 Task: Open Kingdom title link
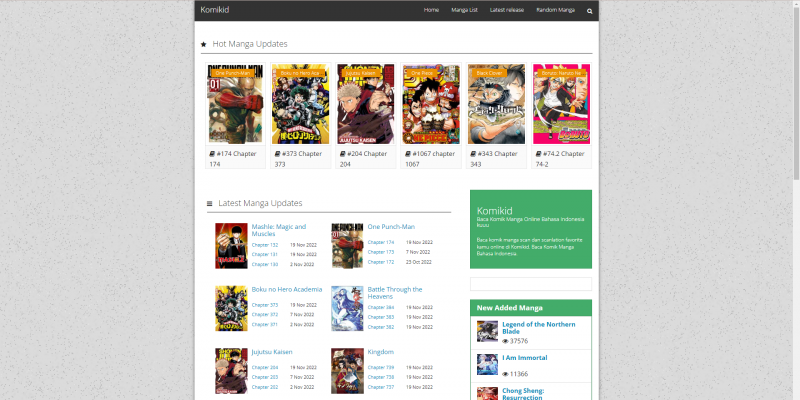[x=381, y=352]
